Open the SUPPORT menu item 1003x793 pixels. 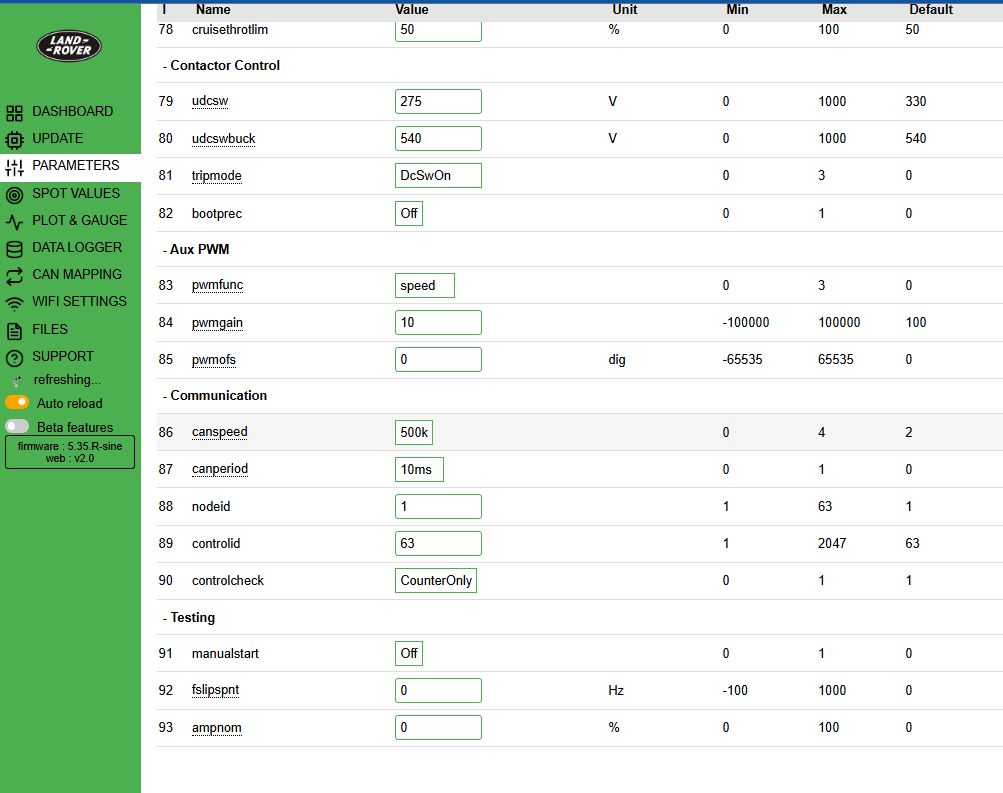click(x=62, y=356)
